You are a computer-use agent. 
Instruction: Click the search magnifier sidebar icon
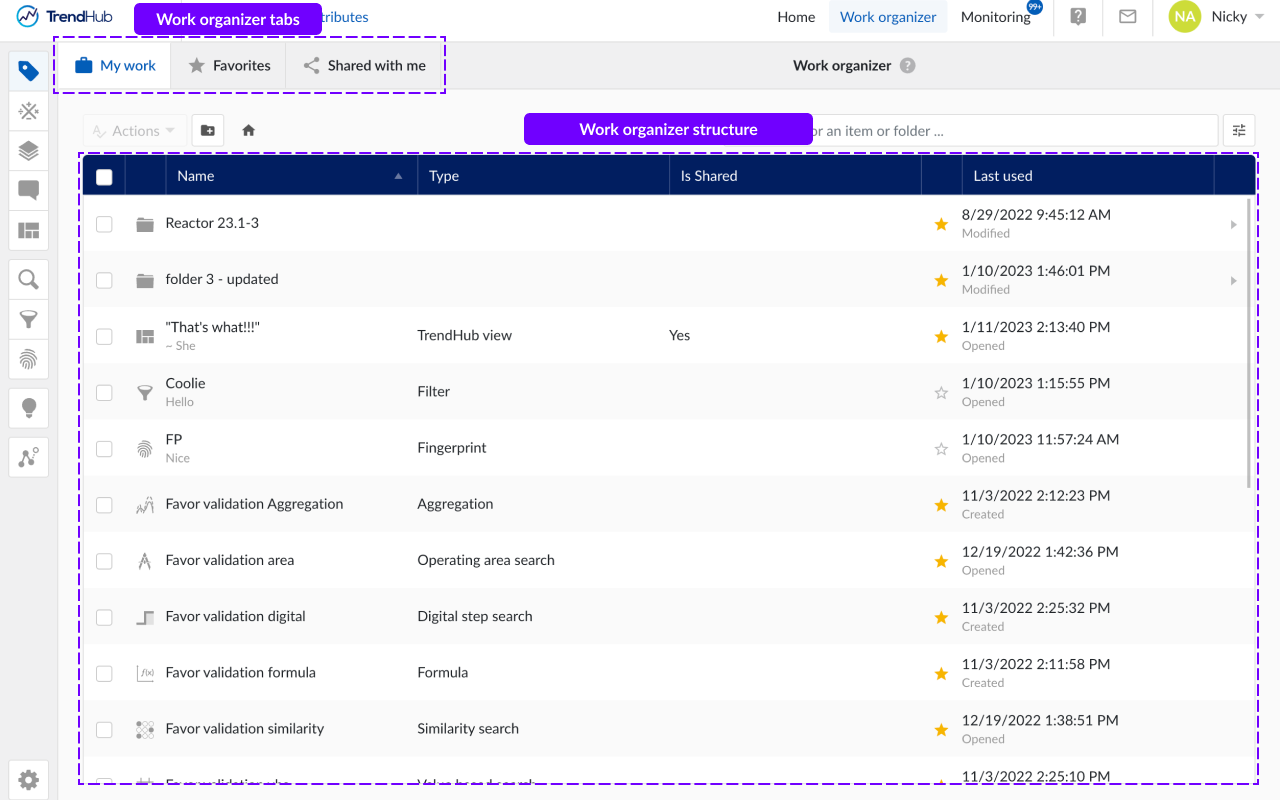pyautogui.click(x=29, y=279)
